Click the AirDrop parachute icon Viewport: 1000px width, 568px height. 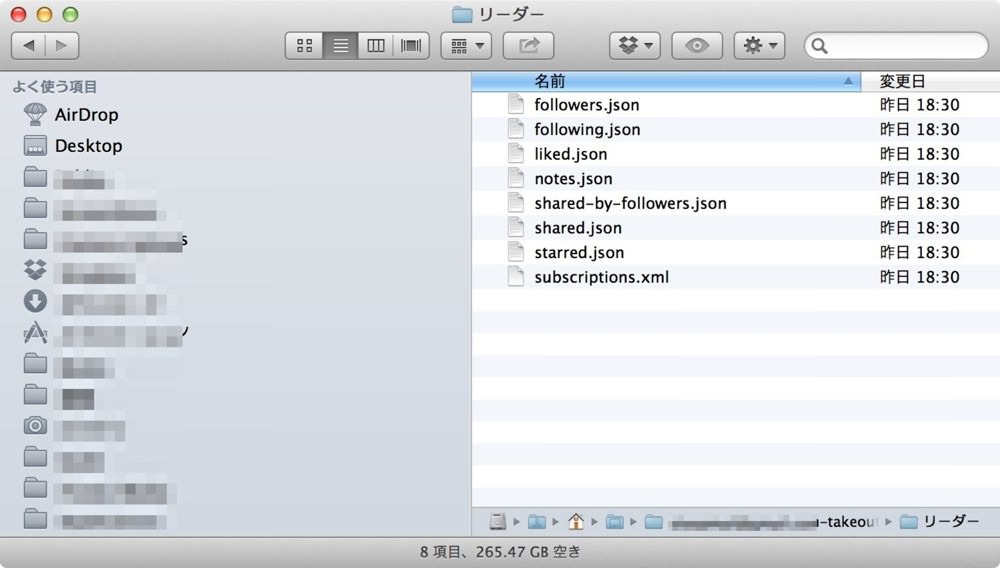click(x=35, y=115)
